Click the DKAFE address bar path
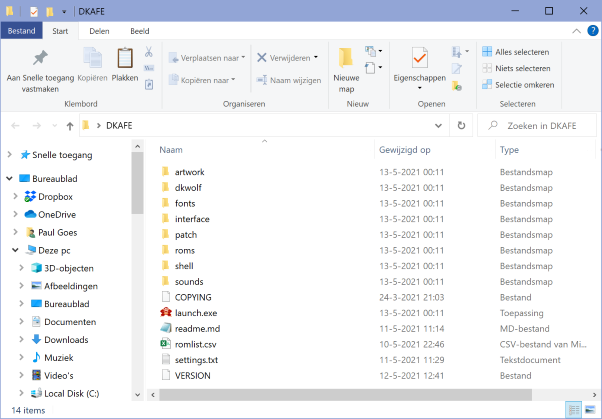This screenshot has width=602, height=419. tap(119, 126)
